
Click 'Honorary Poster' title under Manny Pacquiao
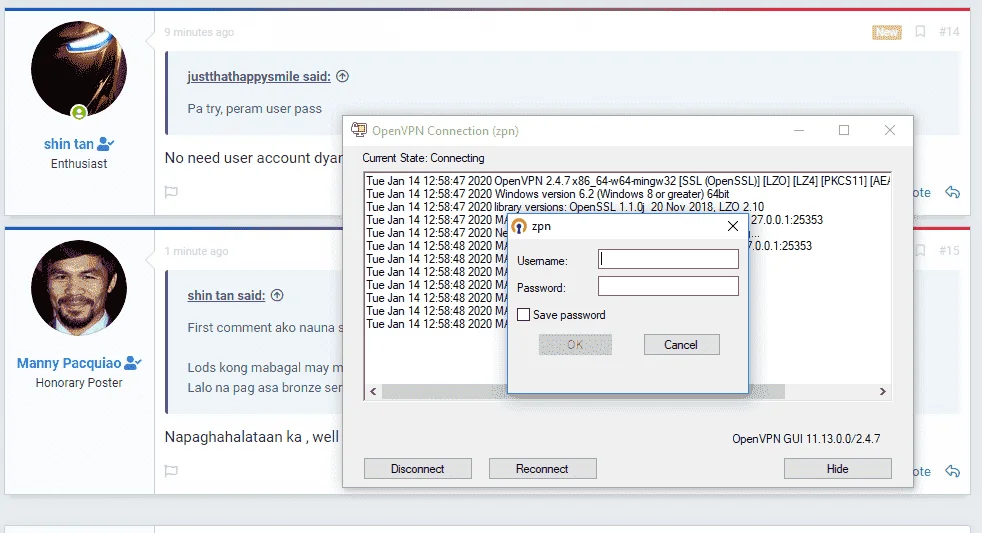[x=79, y=383]
